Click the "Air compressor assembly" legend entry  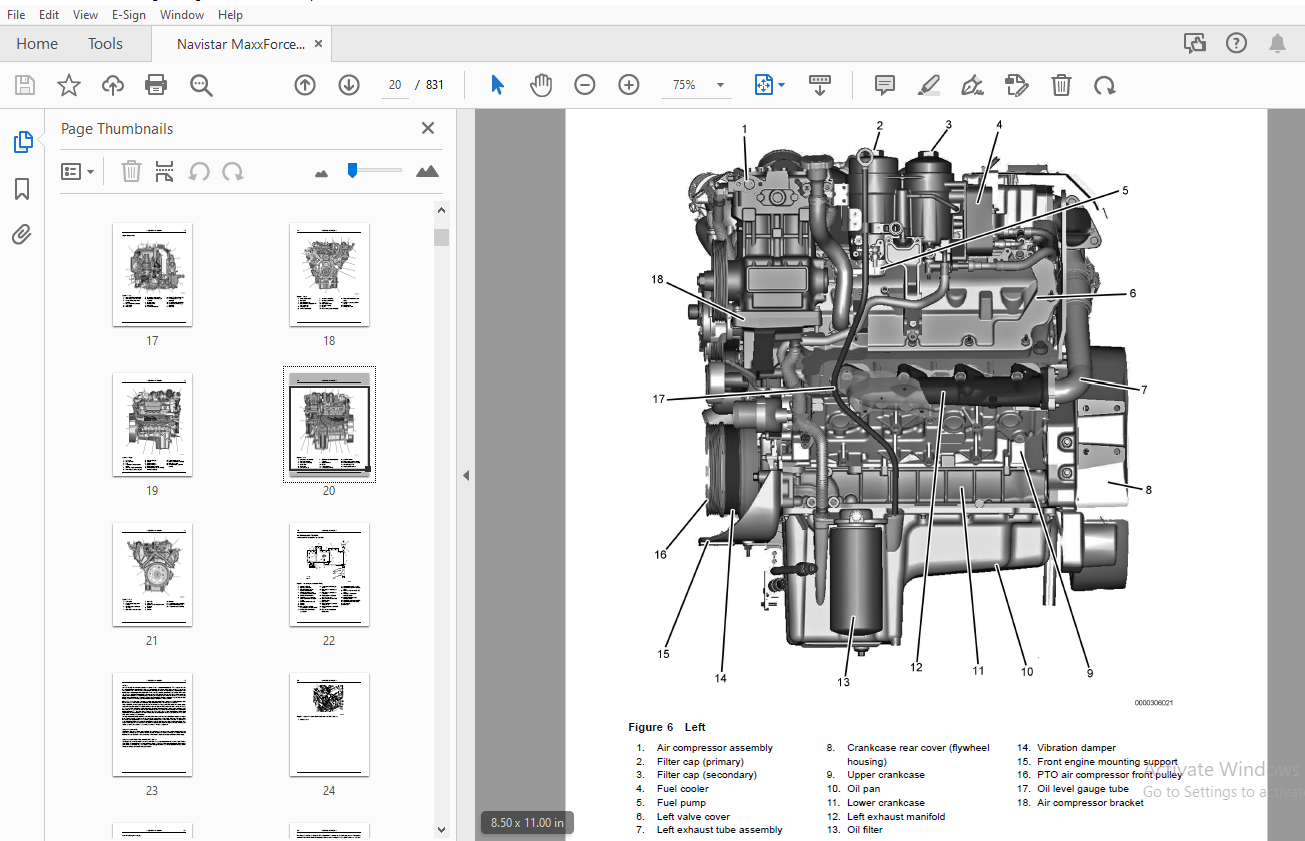[715, 748]
